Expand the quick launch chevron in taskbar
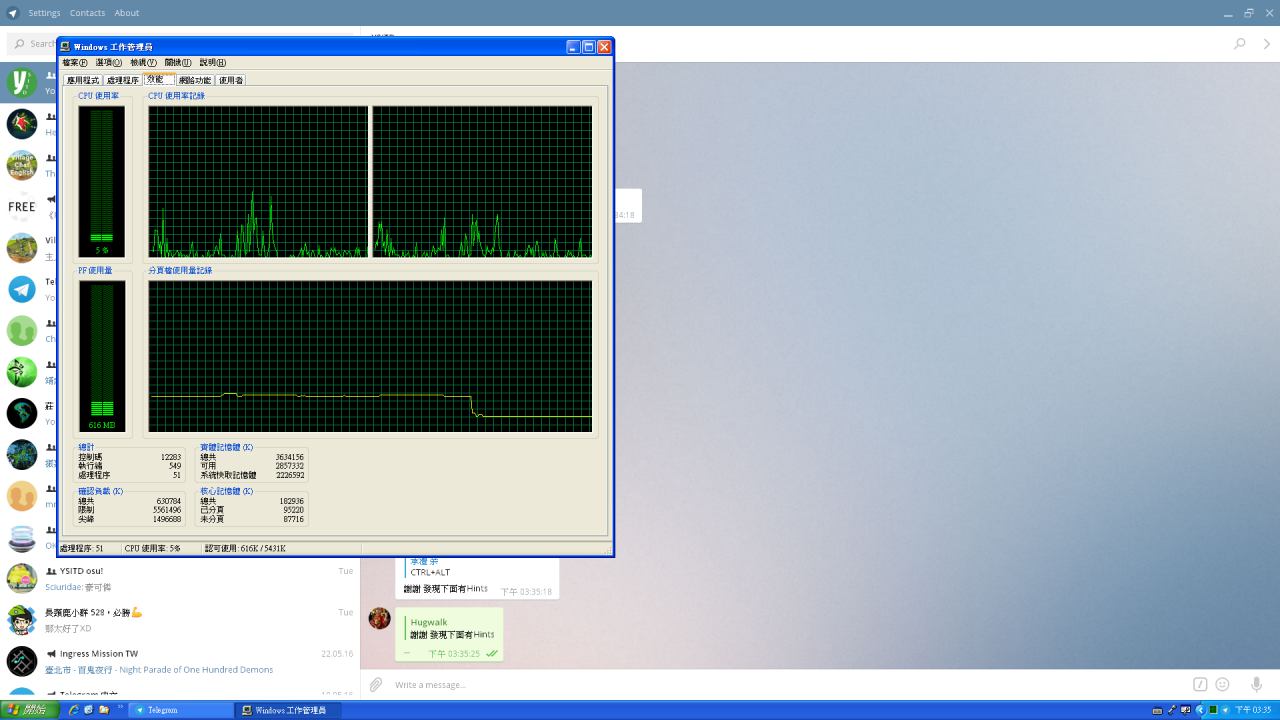The image size is (1280, 720). (121, 708)
